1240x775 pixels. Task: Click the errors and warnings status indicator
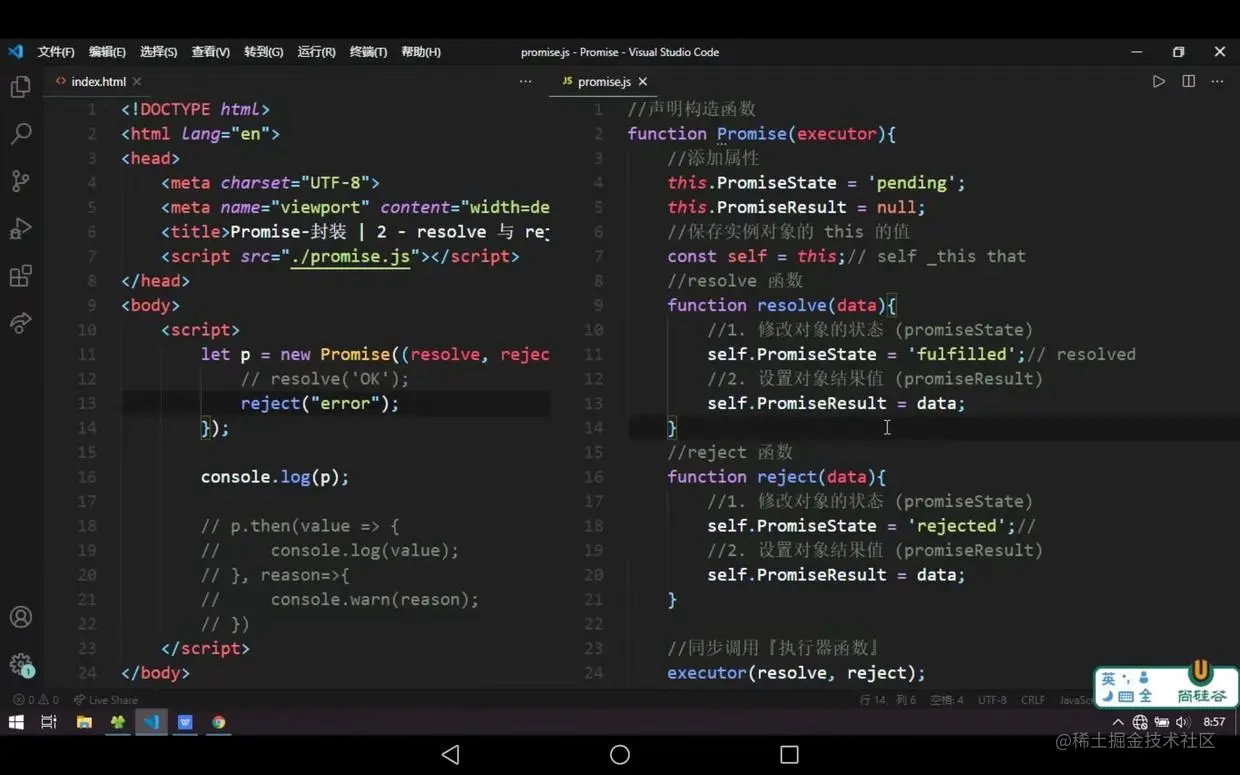click(37, 700)
